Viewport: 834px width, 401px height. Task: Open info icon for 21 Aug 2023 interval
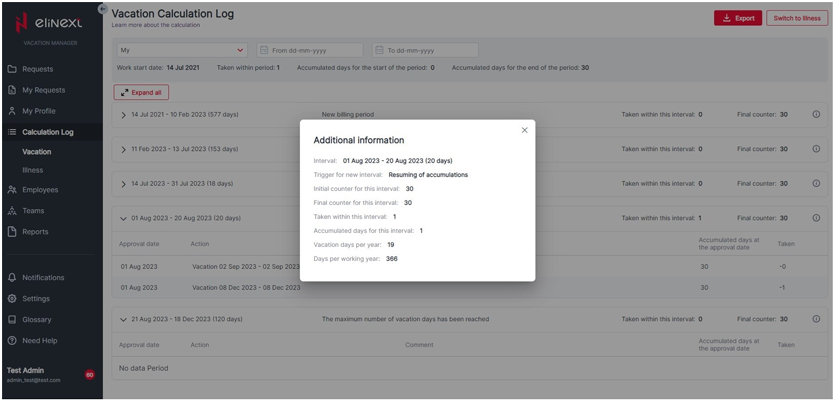pyautogui.click(x=816, y=319)
